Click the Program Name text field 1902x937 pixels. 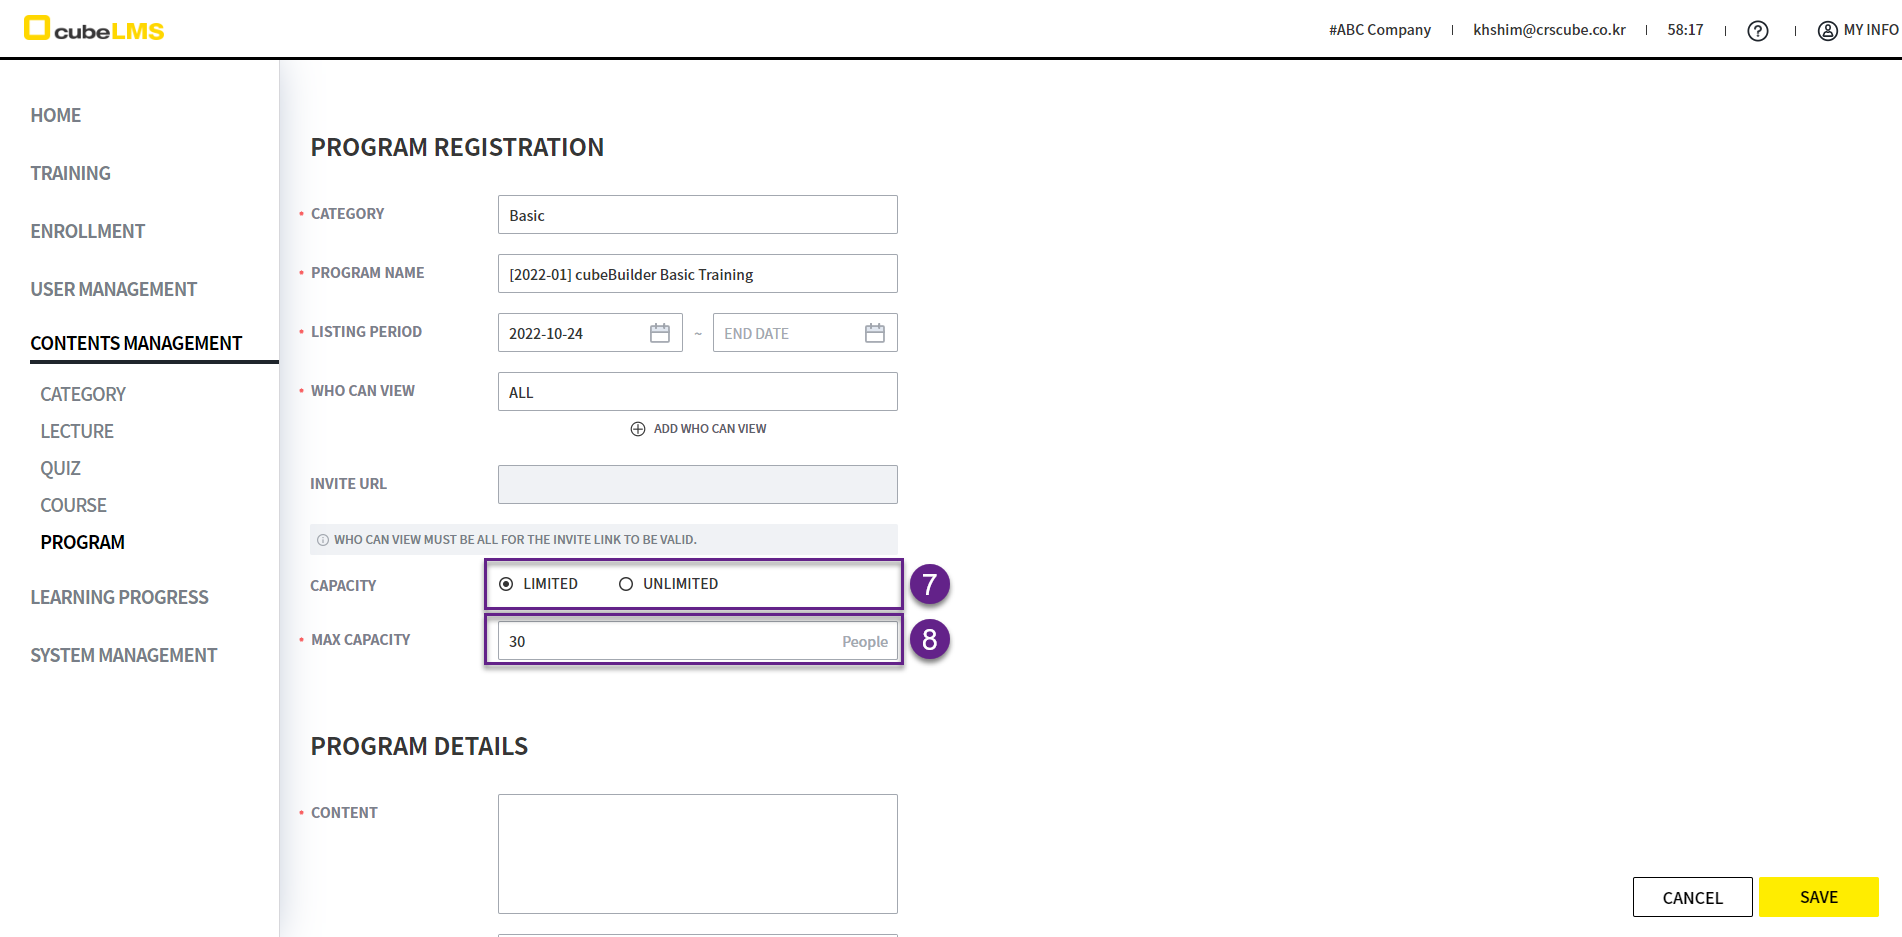point(697,274)
